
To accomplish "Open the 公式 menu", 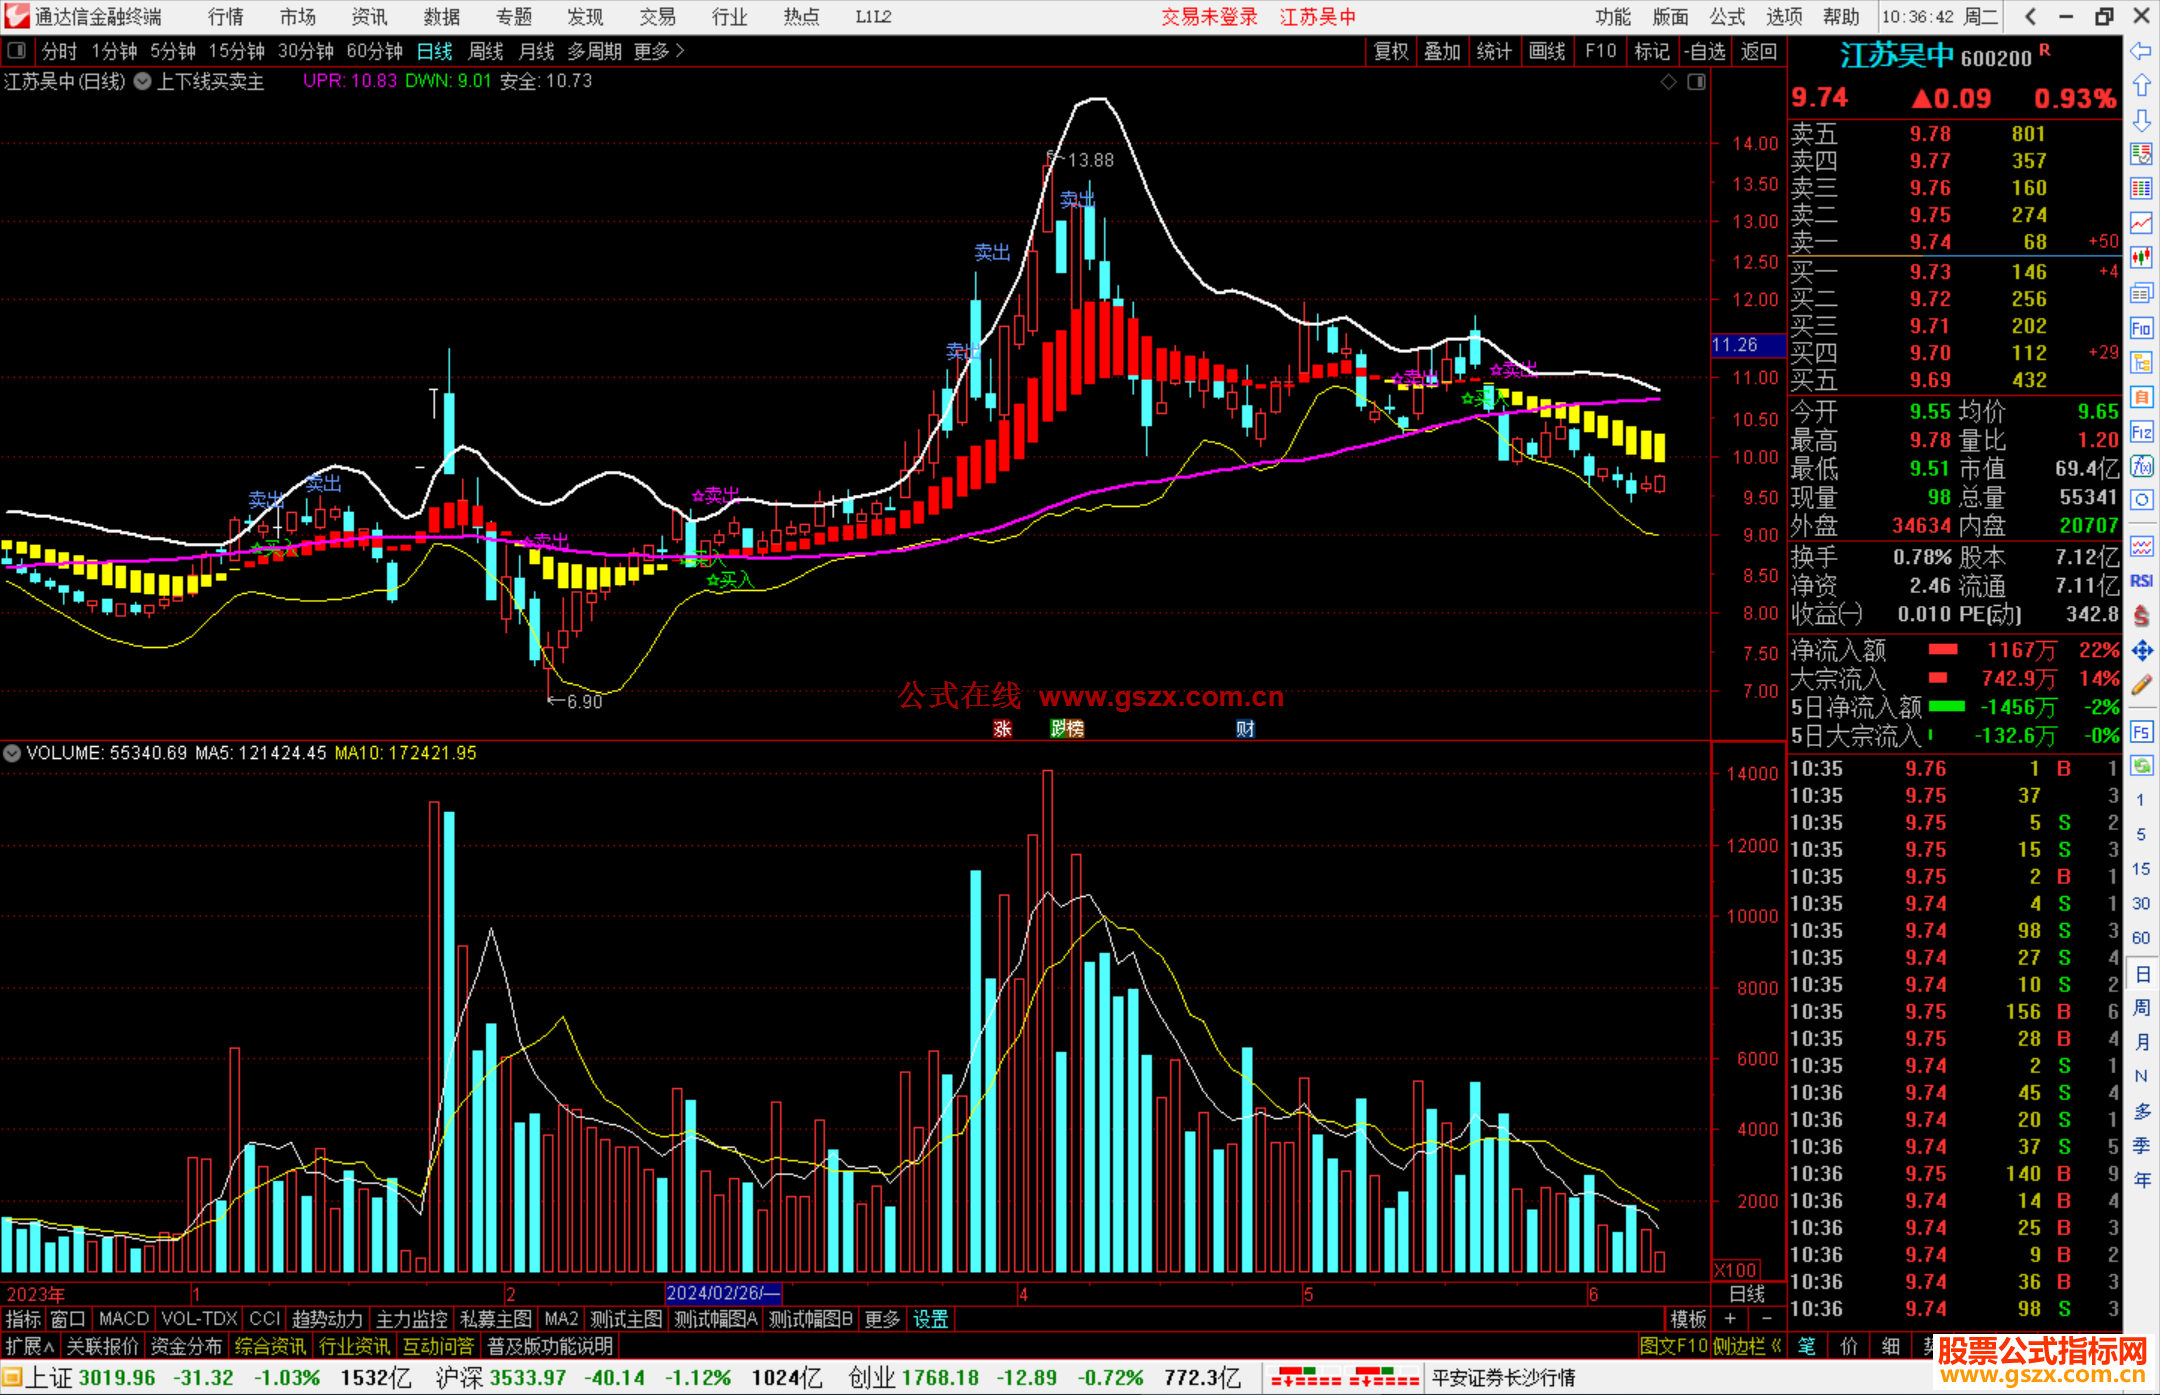I will (x=1727, y=17).
